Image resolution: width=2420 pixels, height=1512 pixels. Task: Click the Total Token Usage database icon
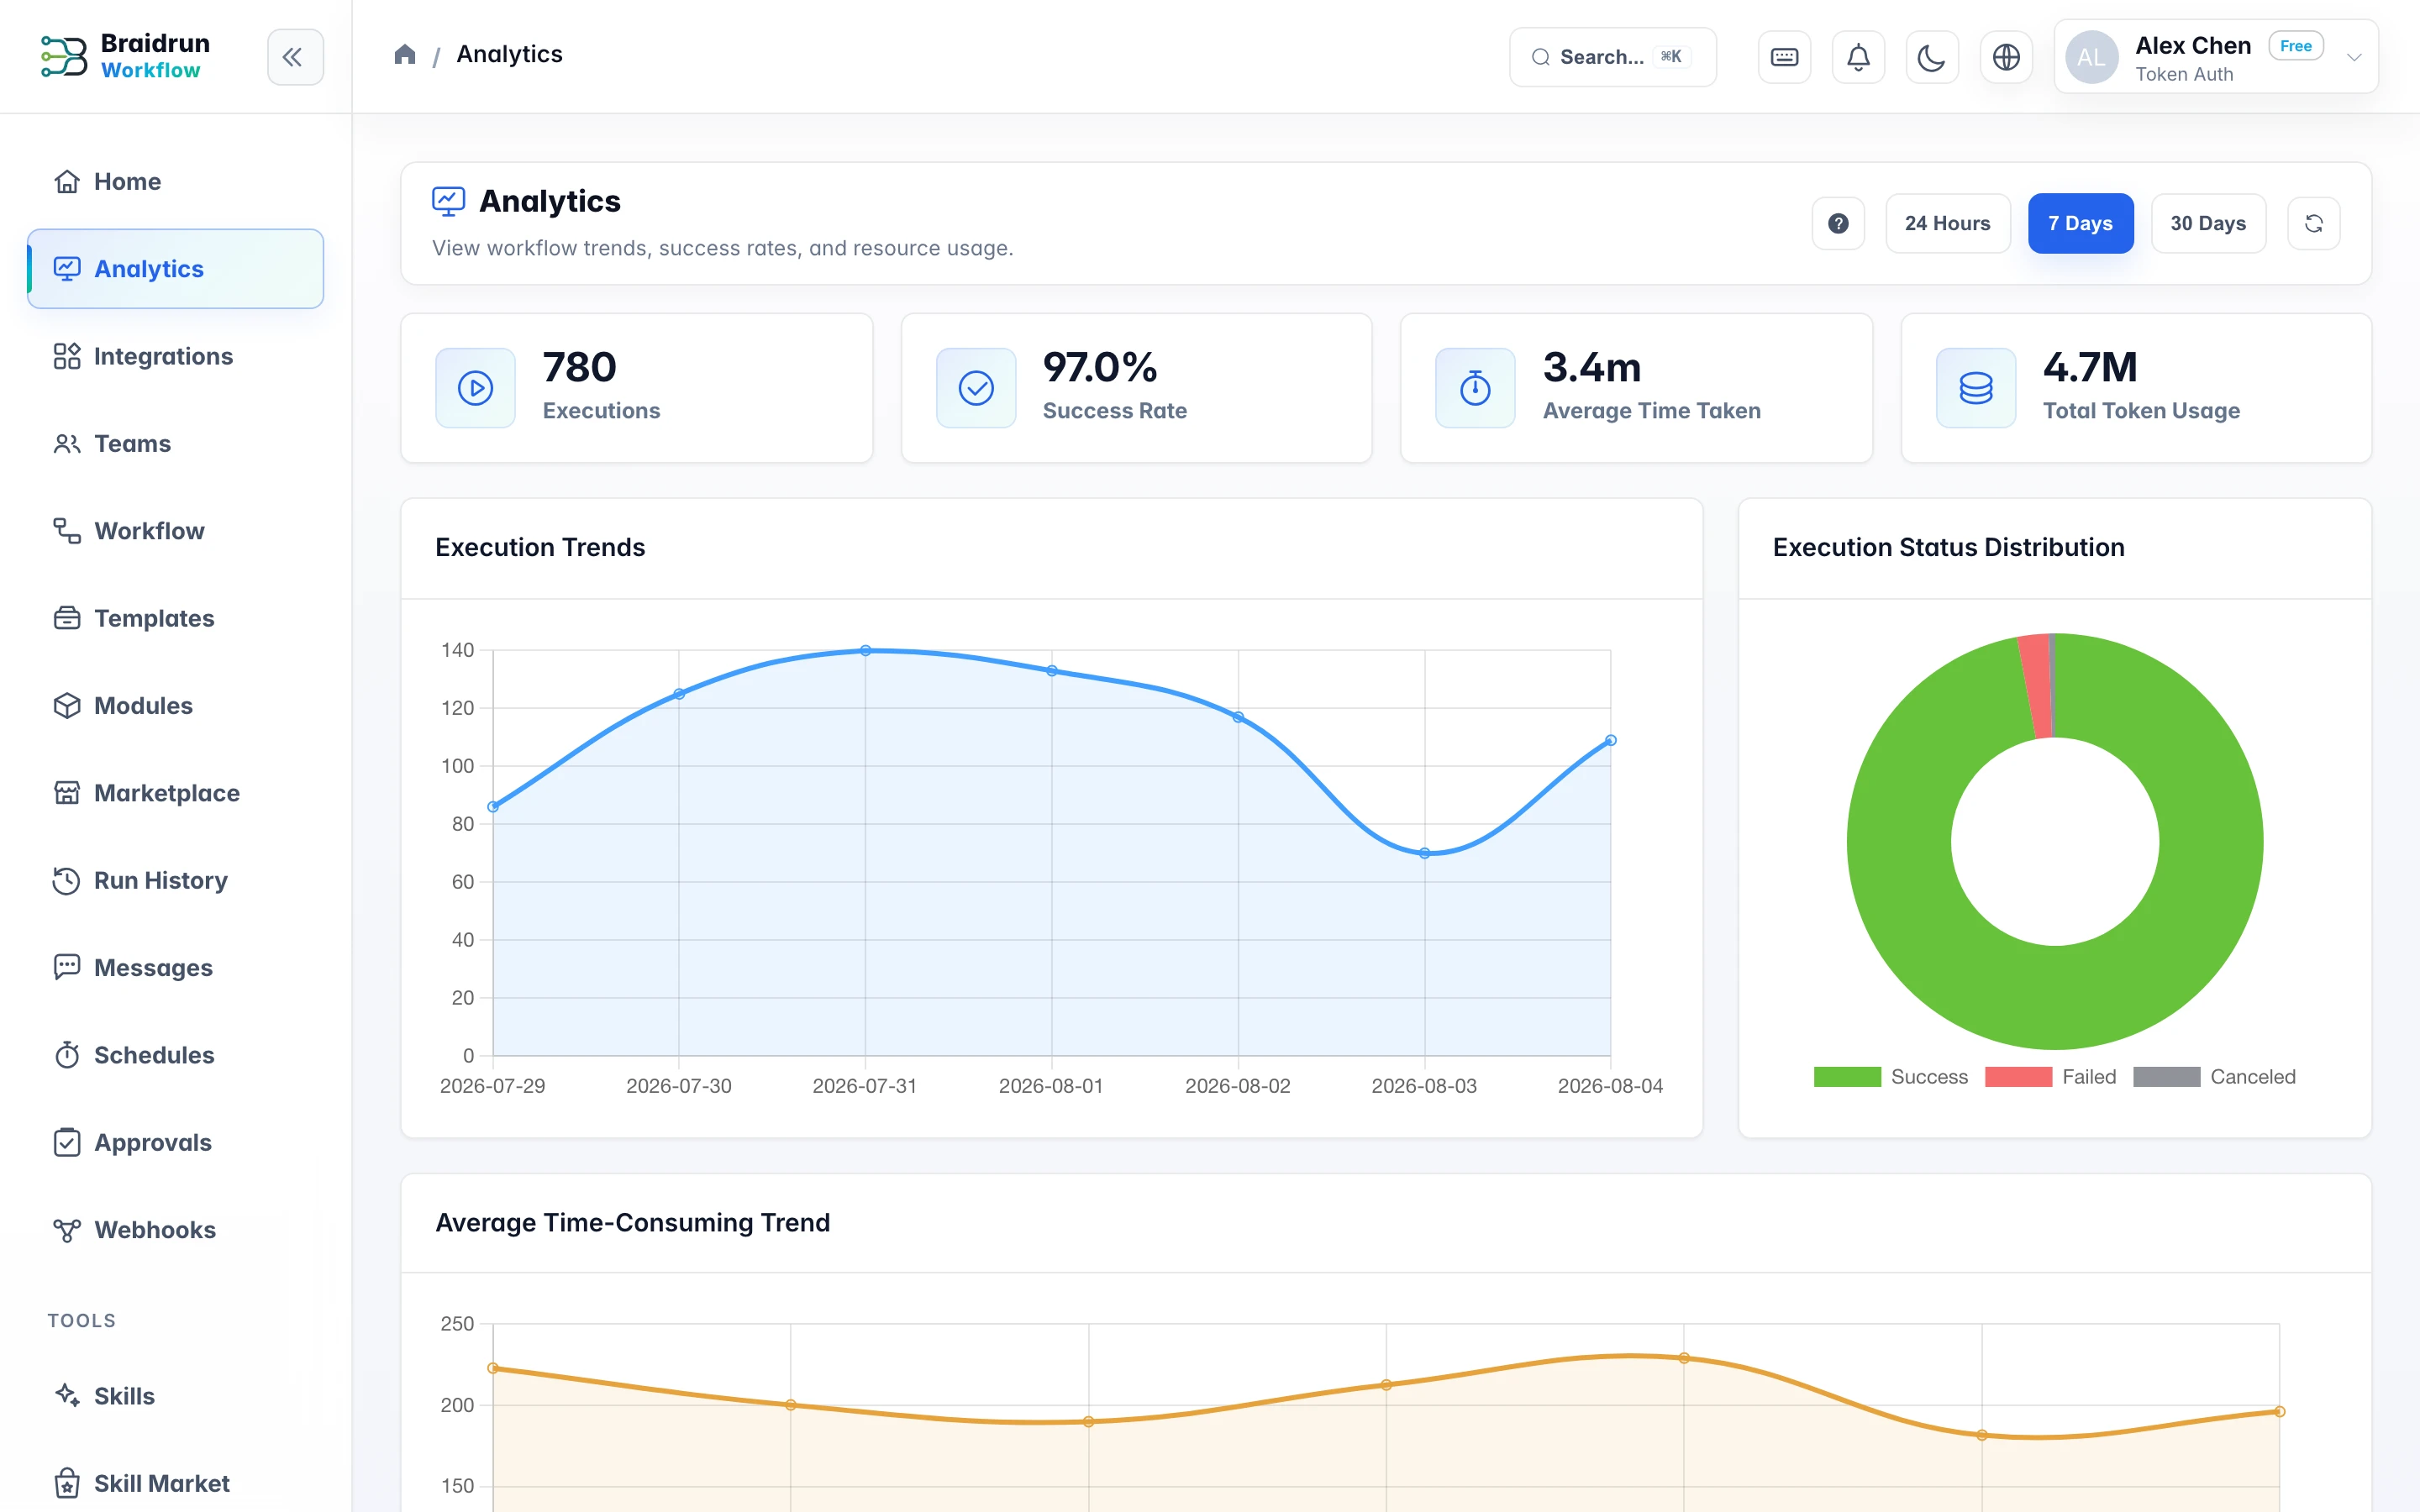1976,388
